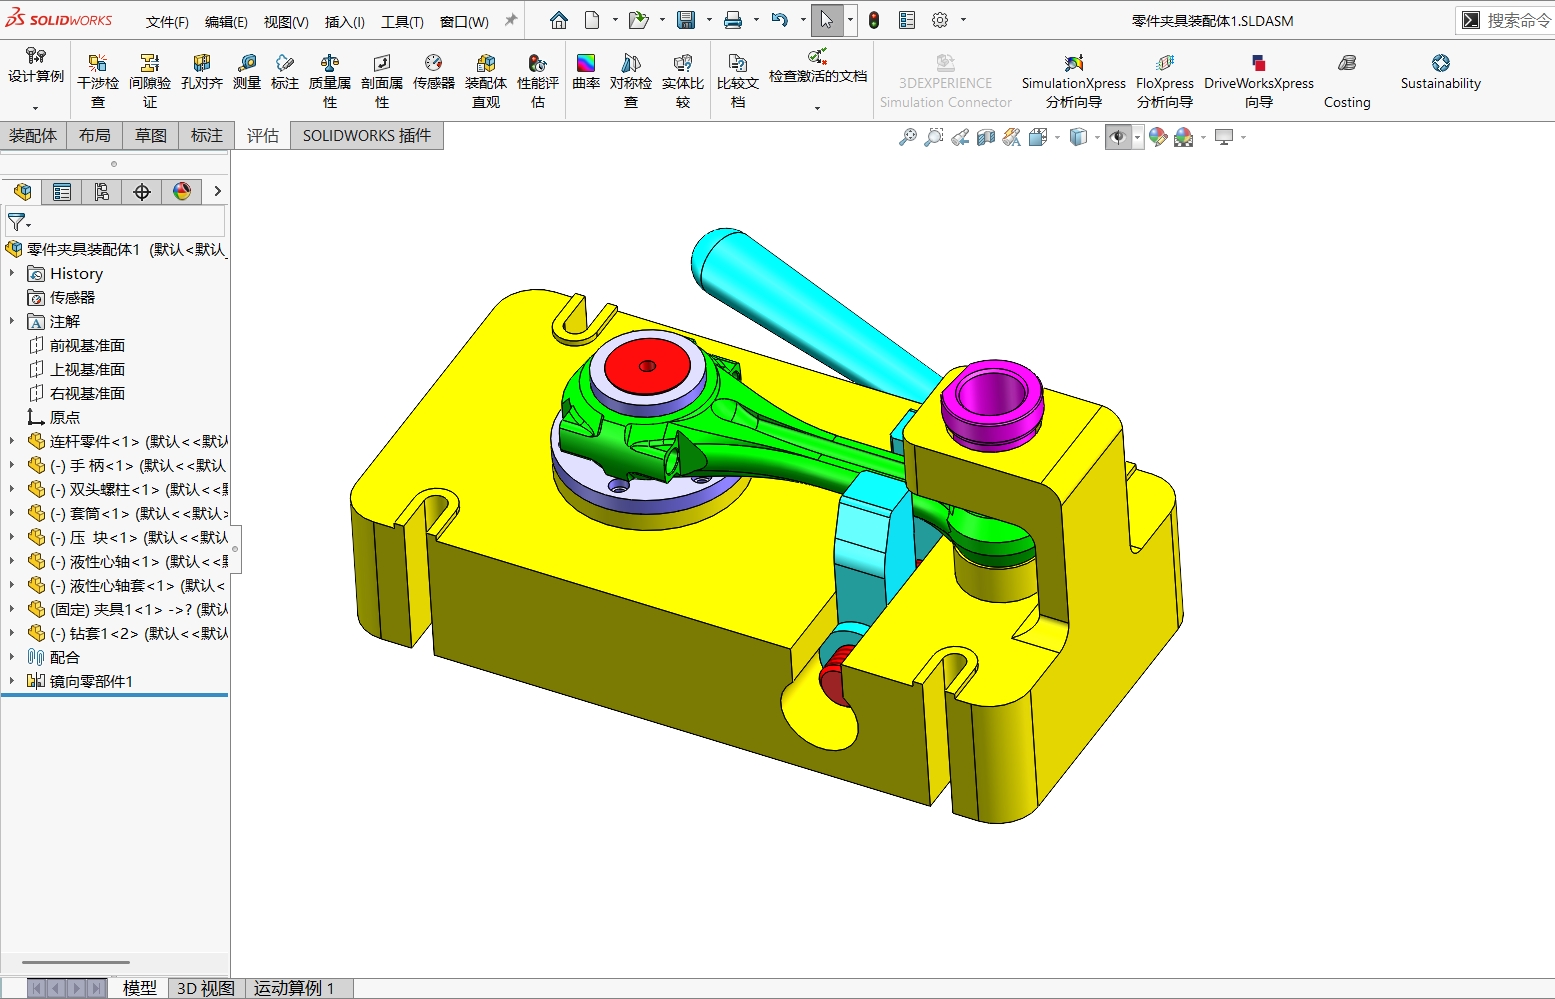The height and width of the screenshot is (999, 1555).
Task: Expand the 配合 mates folder
Action: click(x=12, y=657)
